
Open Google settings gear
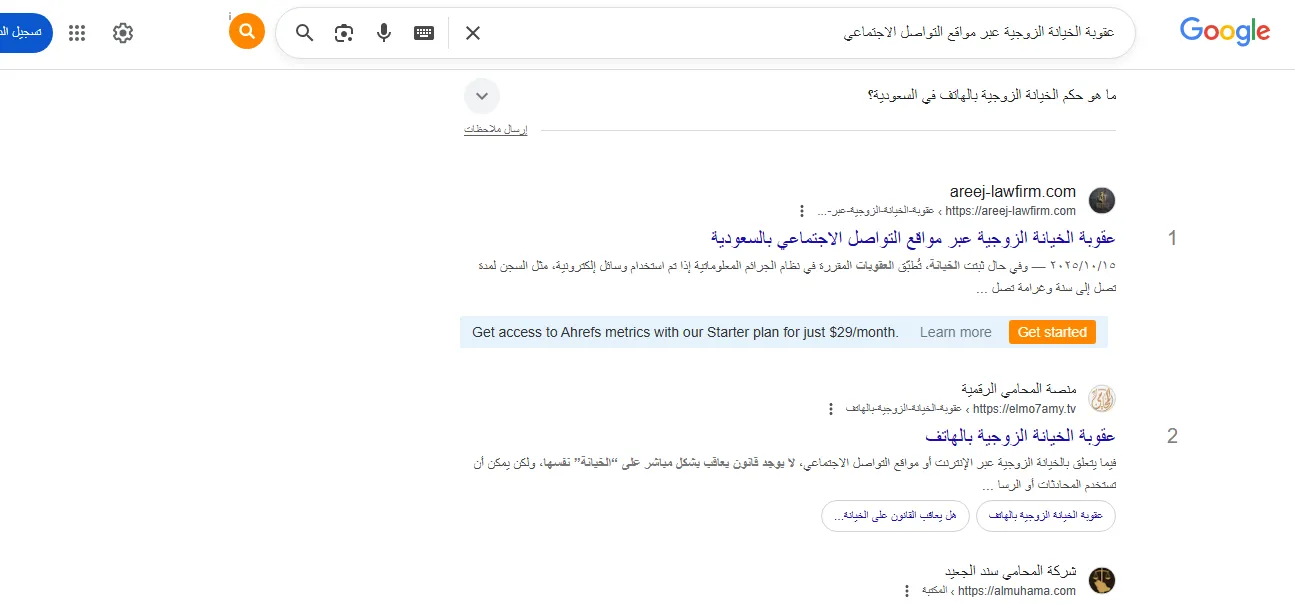coord(123,33)
